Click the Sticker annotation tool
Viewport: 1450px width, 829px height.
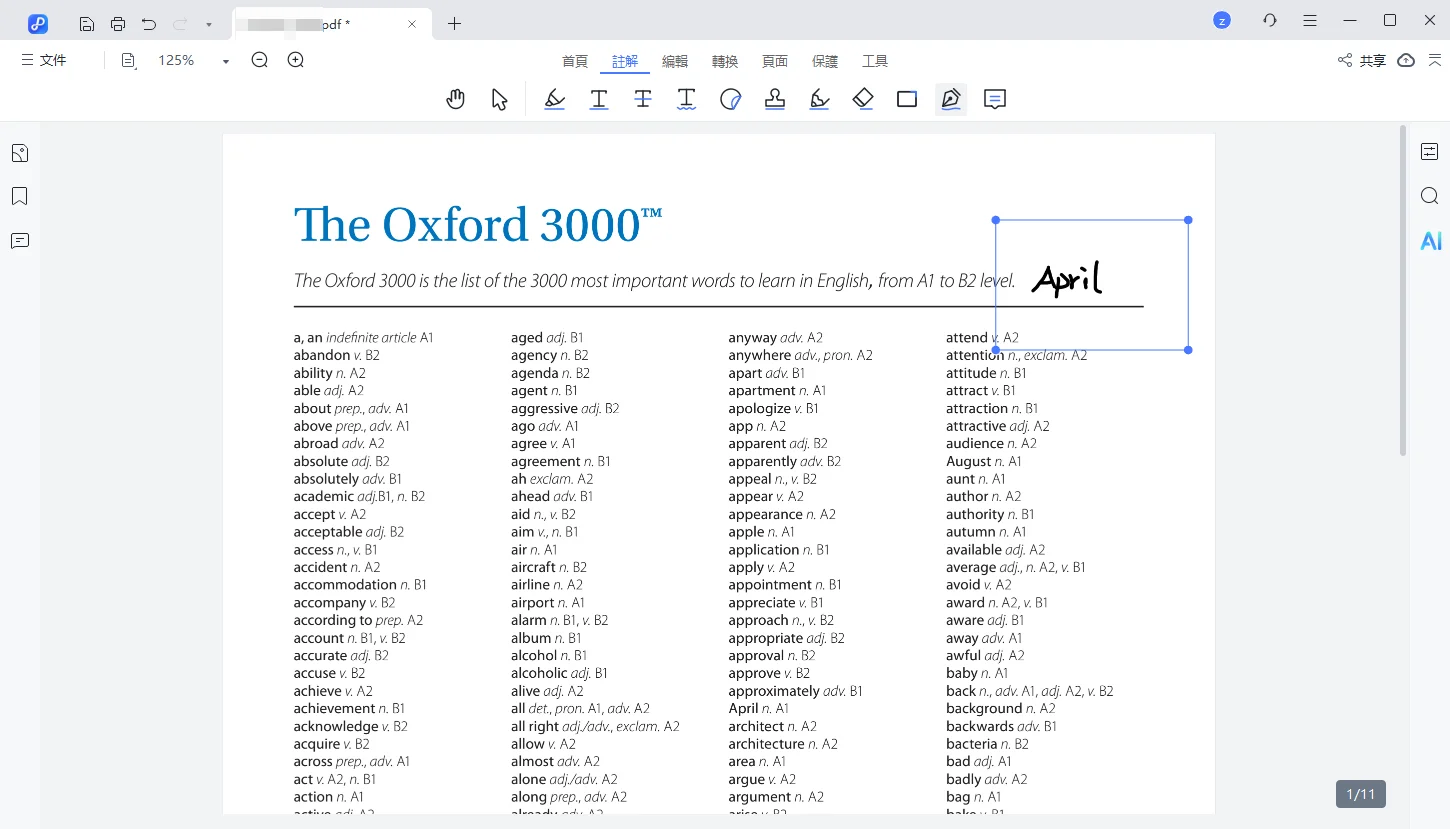[731, 99]
